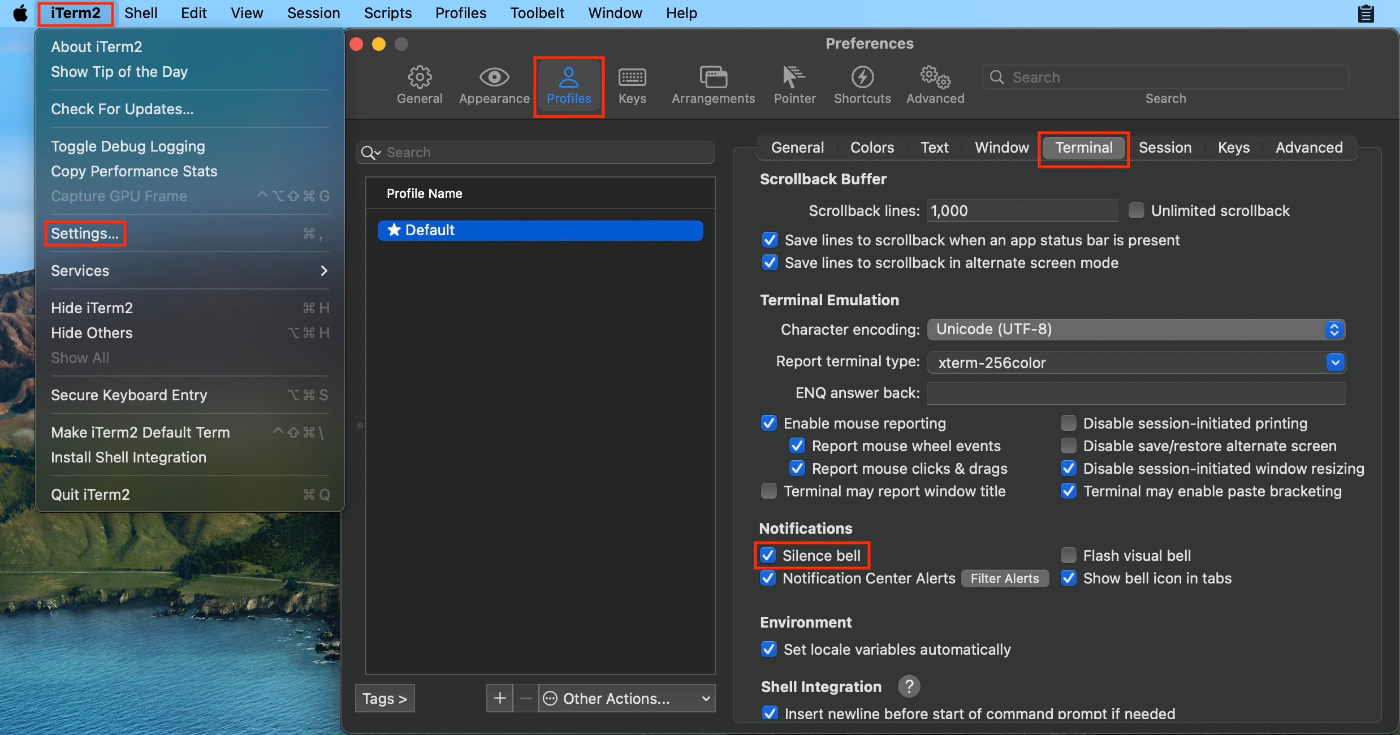Open the Shortcuts preferences pane
The width and height of the screenshot is (1400, 735).
[x=862, y=86]
